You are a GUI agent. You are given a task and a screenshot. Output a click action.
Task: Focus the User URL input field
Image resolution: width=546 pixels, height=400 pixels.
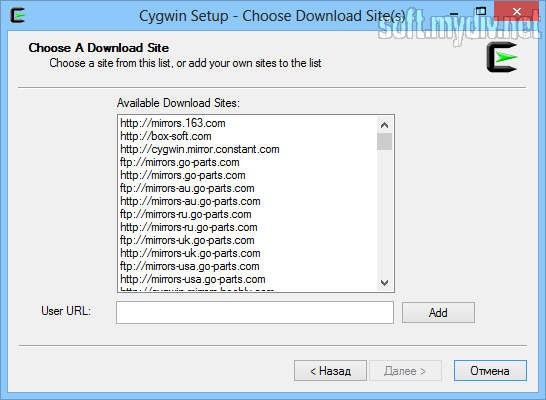tap(255, 312)
